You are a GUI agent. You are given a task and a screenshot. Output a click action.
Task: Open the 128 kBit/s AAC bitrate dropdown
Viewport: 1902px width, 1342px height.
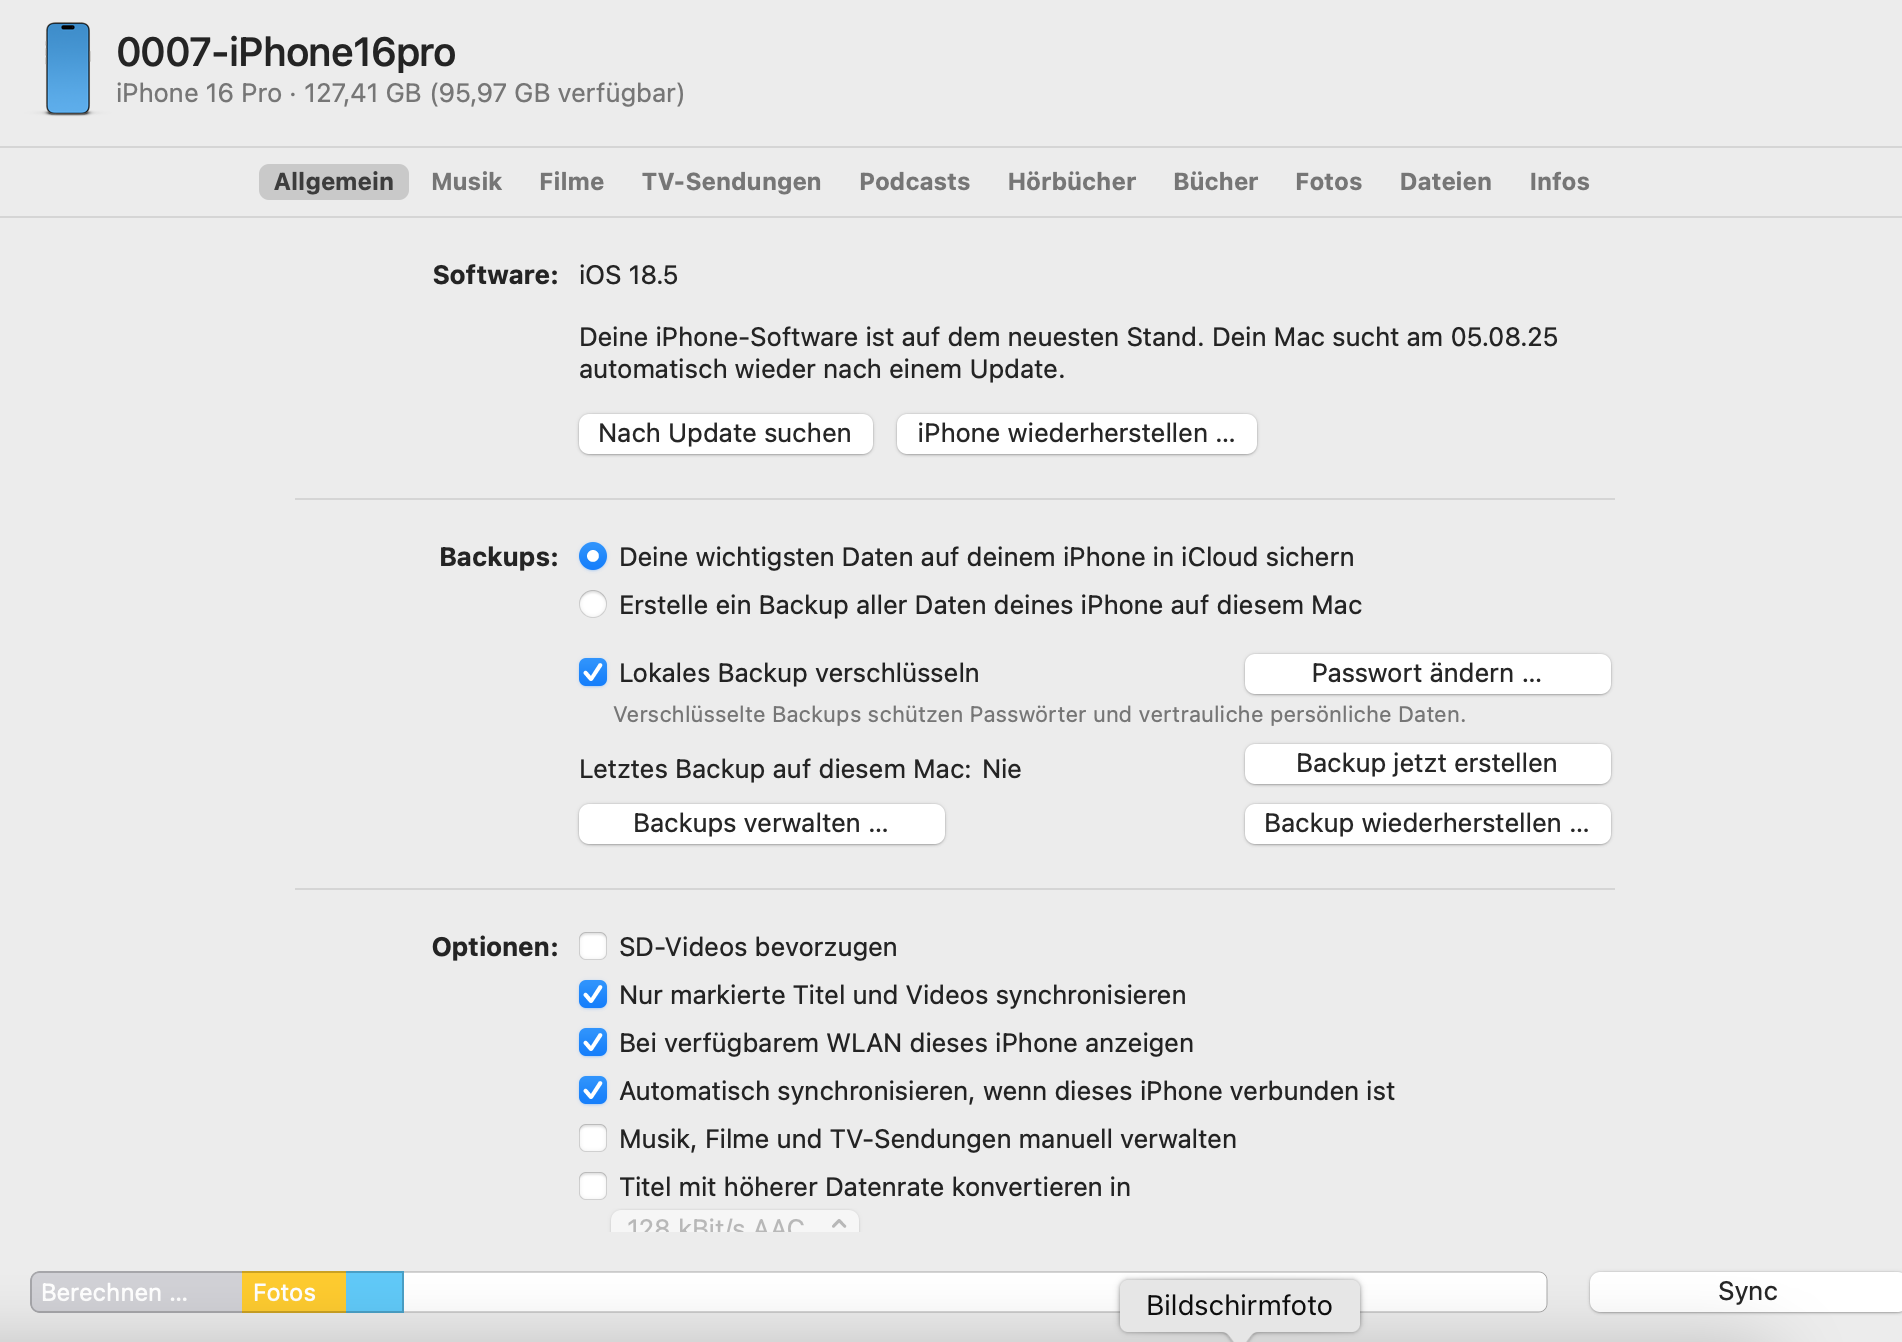735,1224
